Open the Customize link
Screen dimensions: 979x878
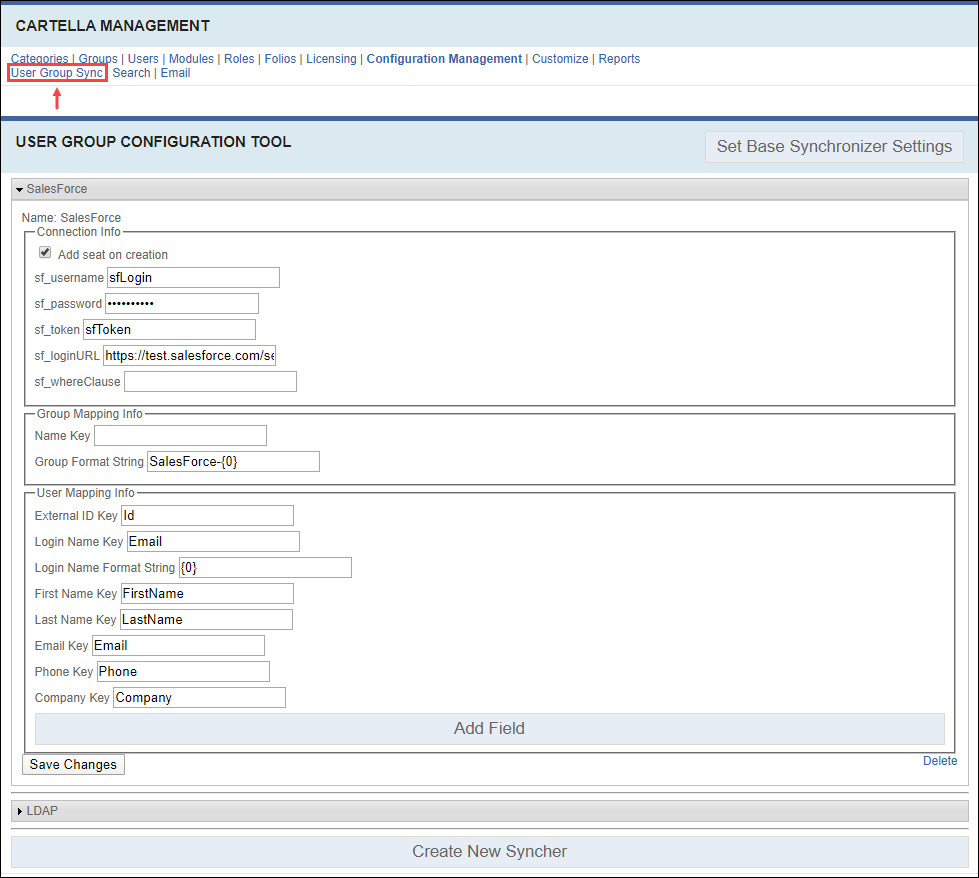pos(560,59)
